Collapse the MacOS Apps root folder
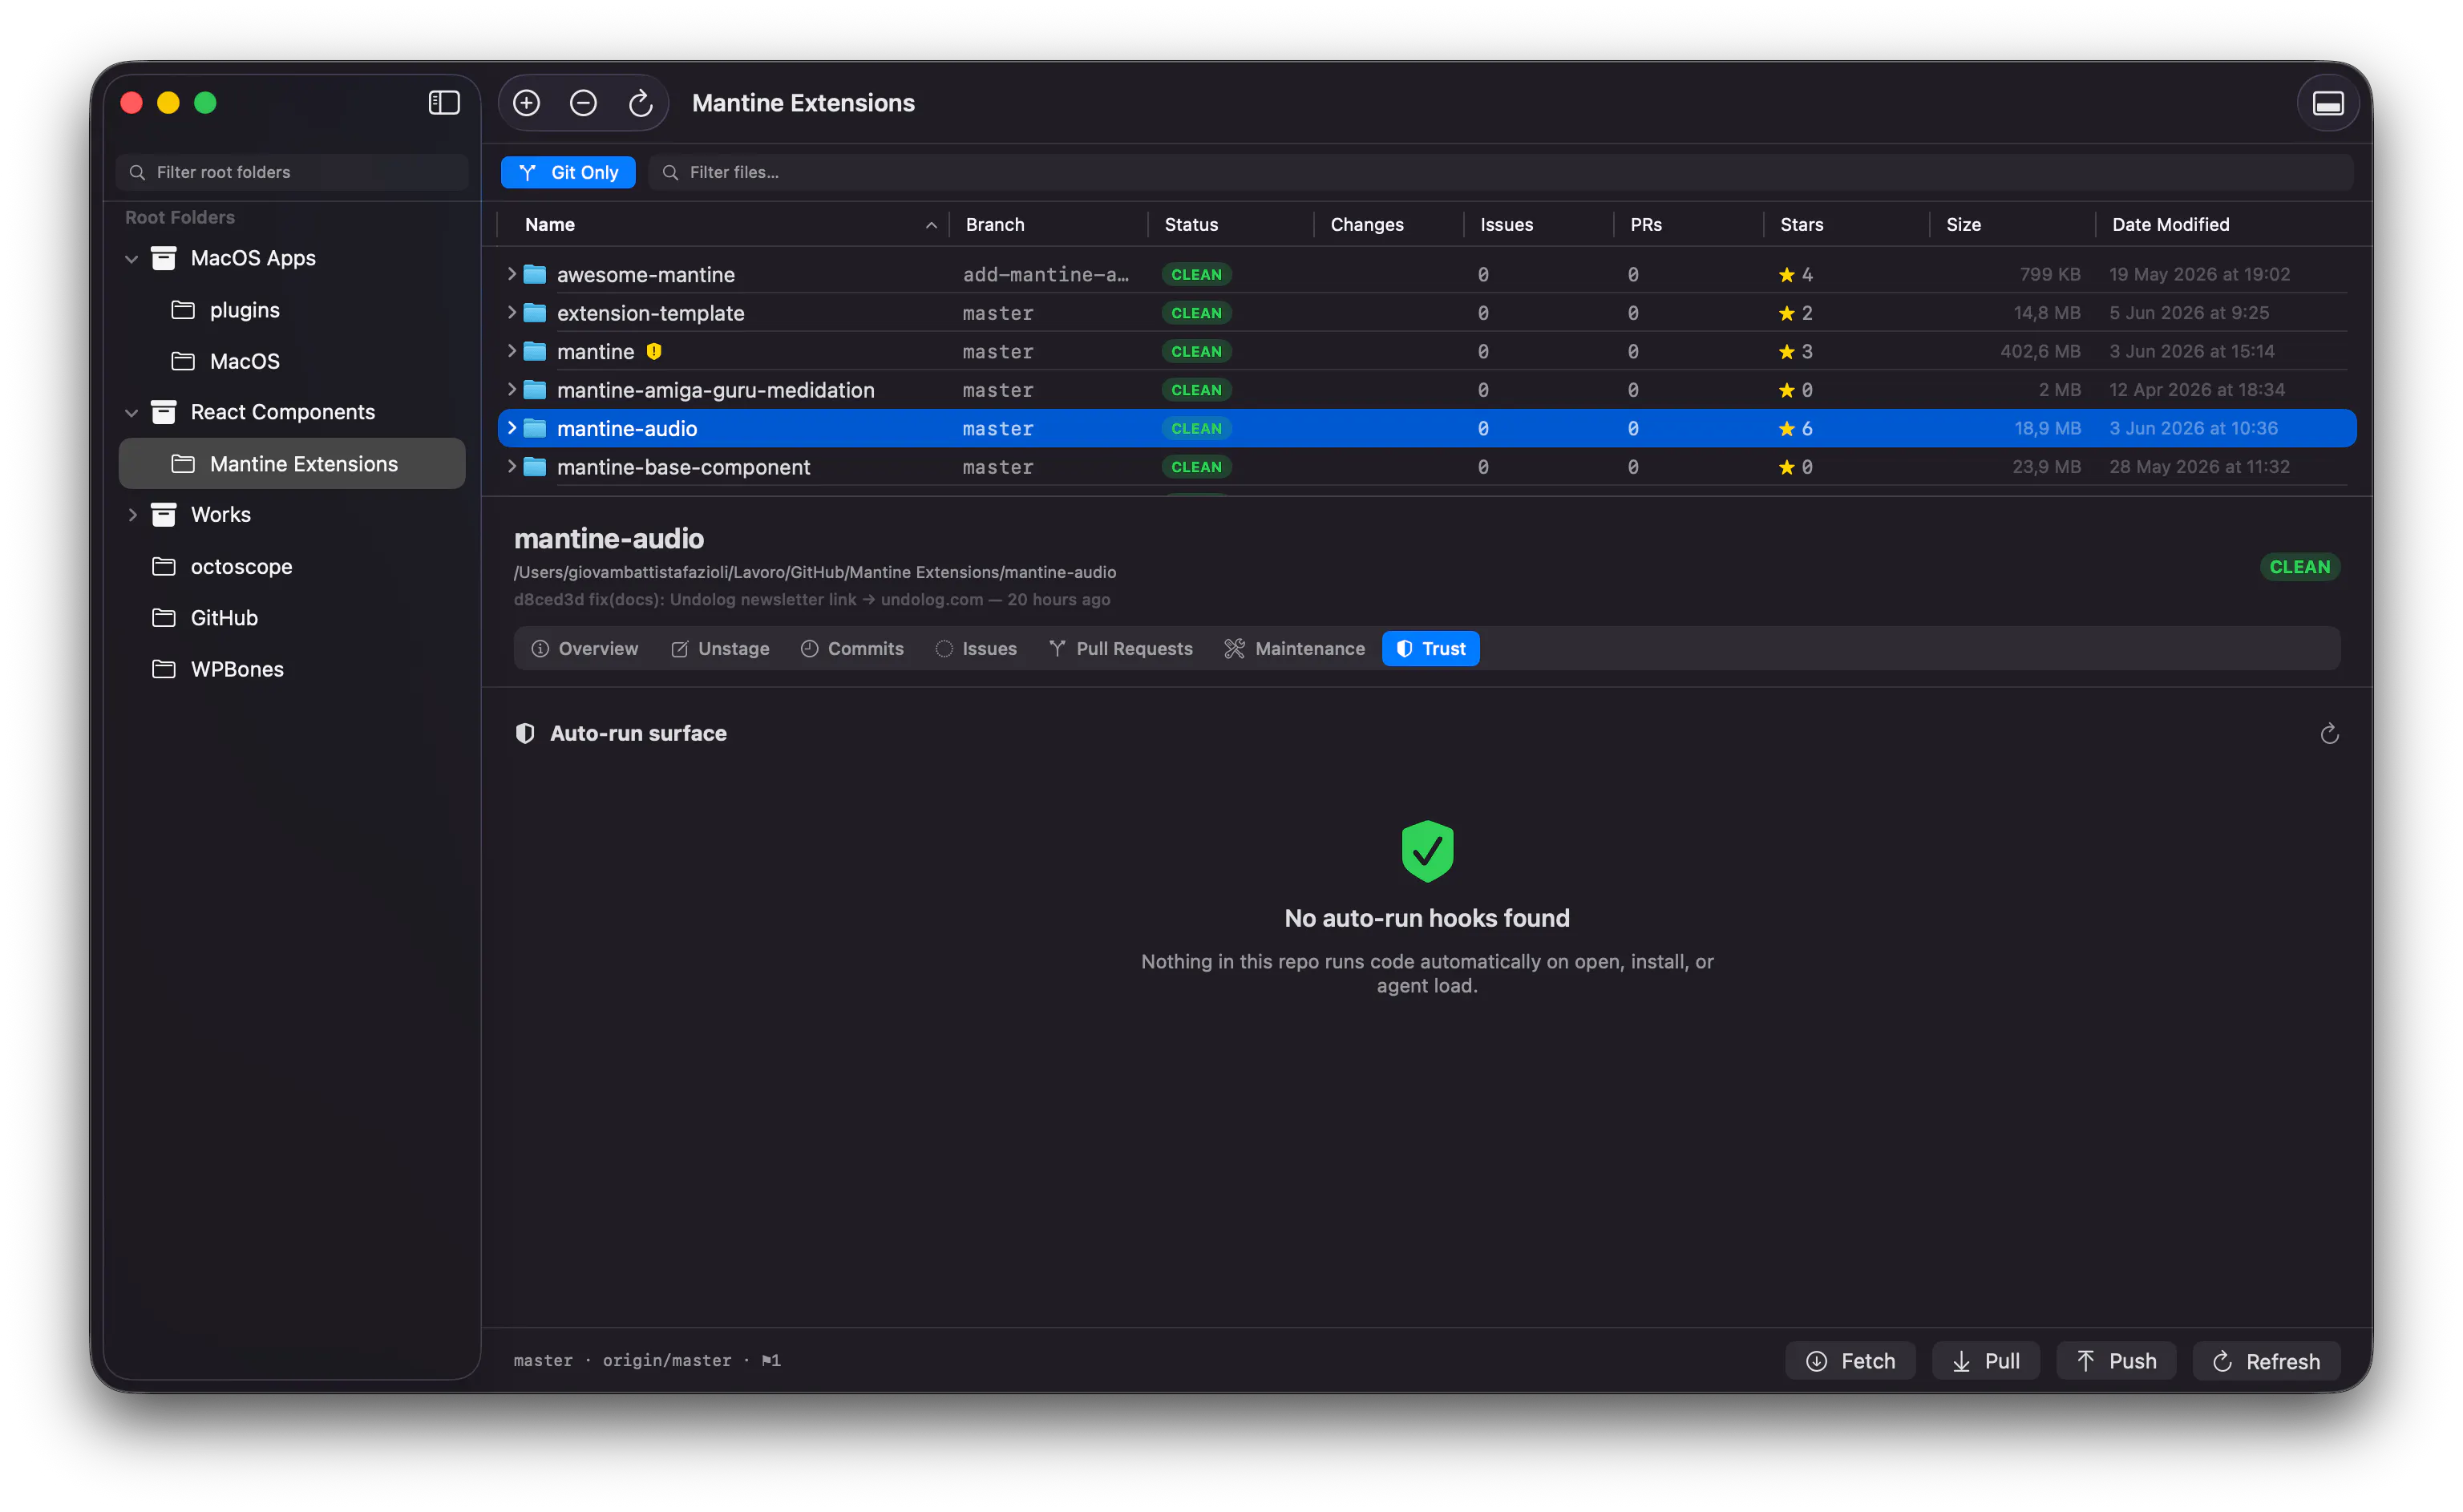This screenshot has width=2463, height=1512. point(131,259)
